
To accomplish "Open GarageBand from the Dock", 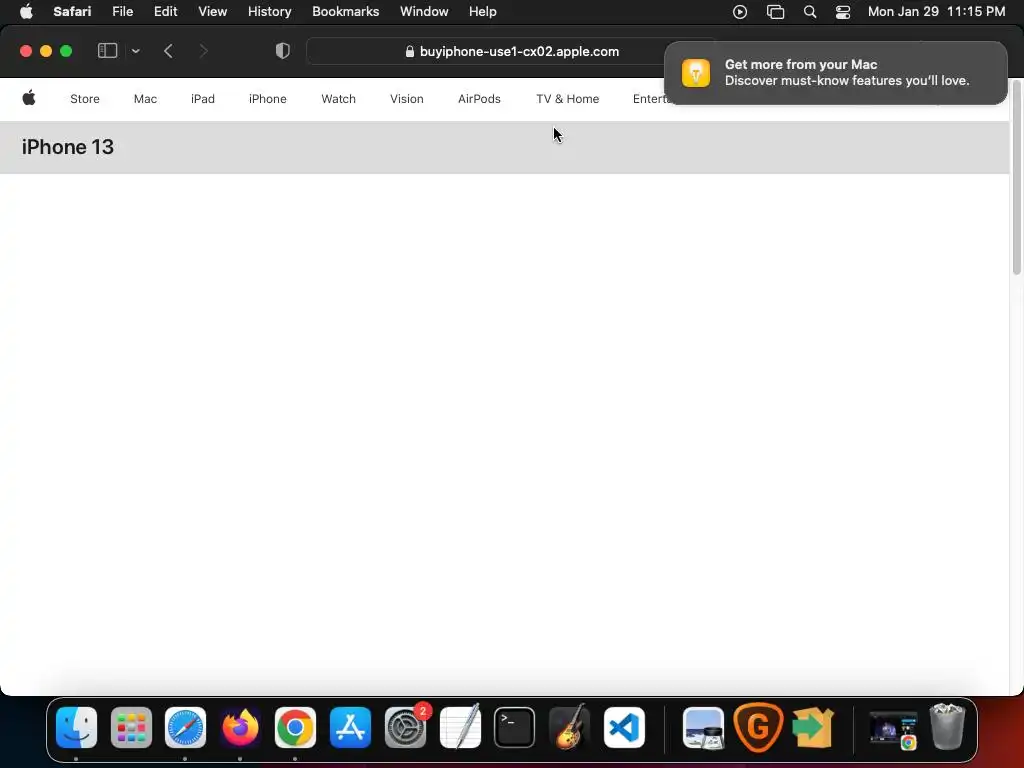I will 569,727.
